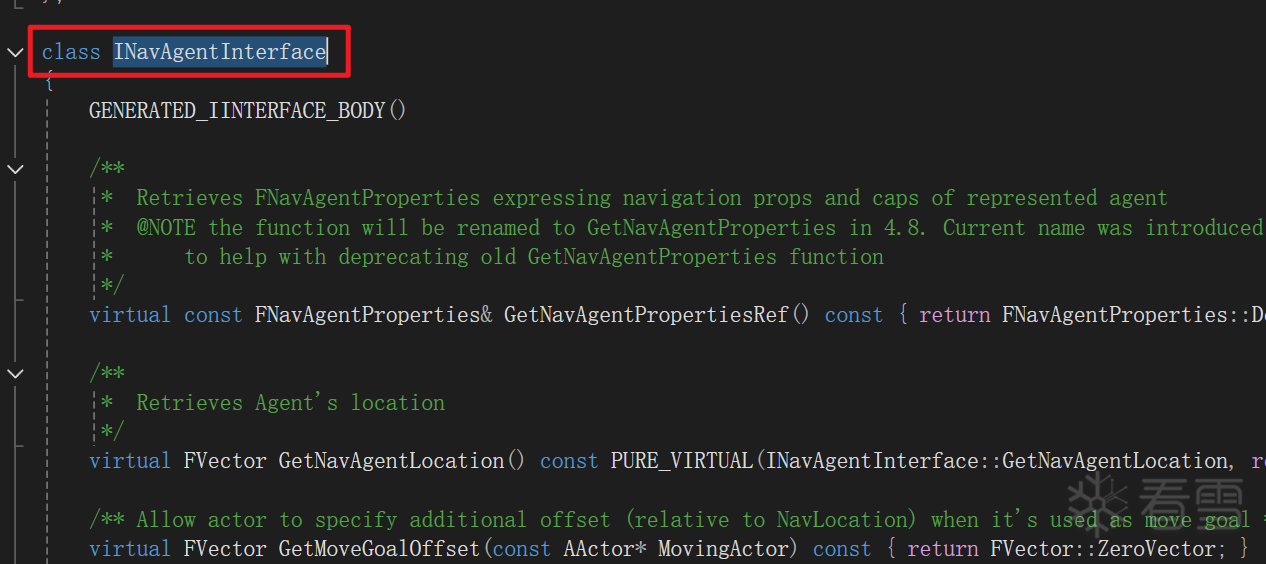Collapse the INavAgentInterface class fold chevron
This screenshot has height=564, width=1266.
pyautogui.click(x=15, y=52)
